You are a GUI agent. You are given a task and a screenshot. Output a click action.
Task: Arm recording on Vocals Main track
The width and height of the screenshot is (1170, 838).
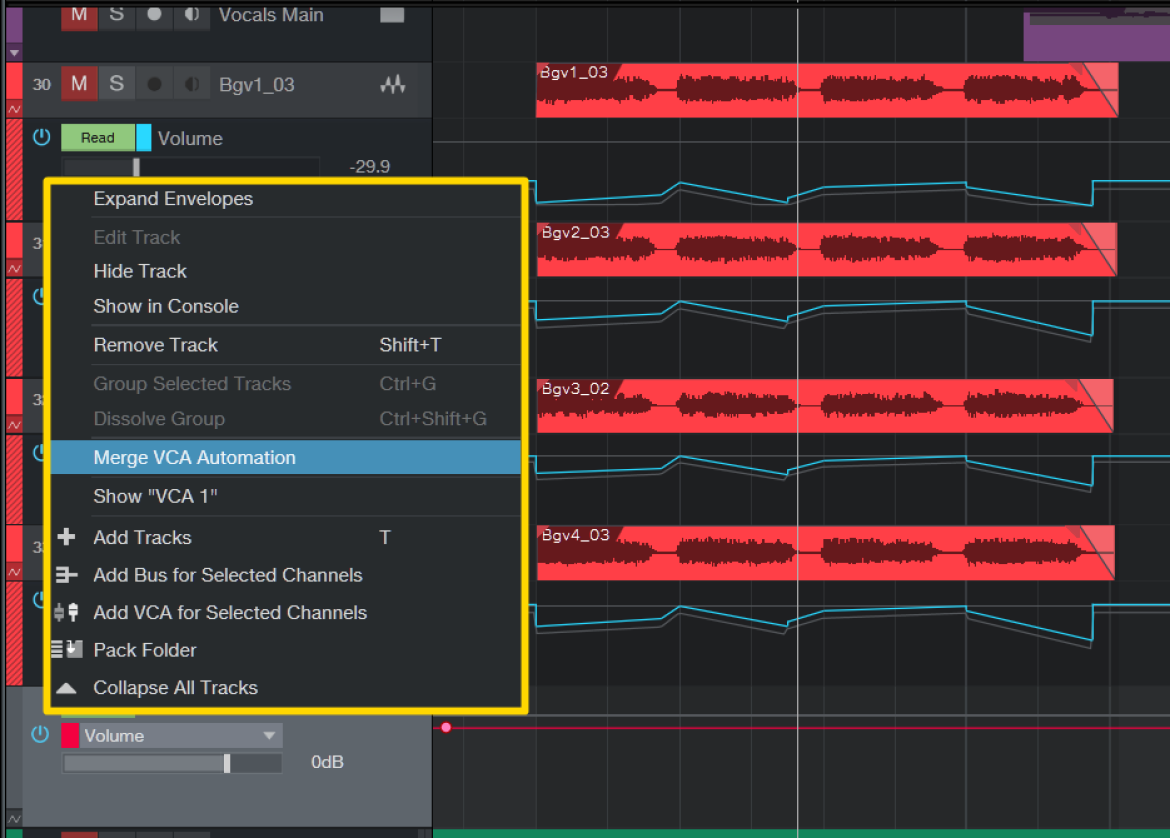[154, 16]
